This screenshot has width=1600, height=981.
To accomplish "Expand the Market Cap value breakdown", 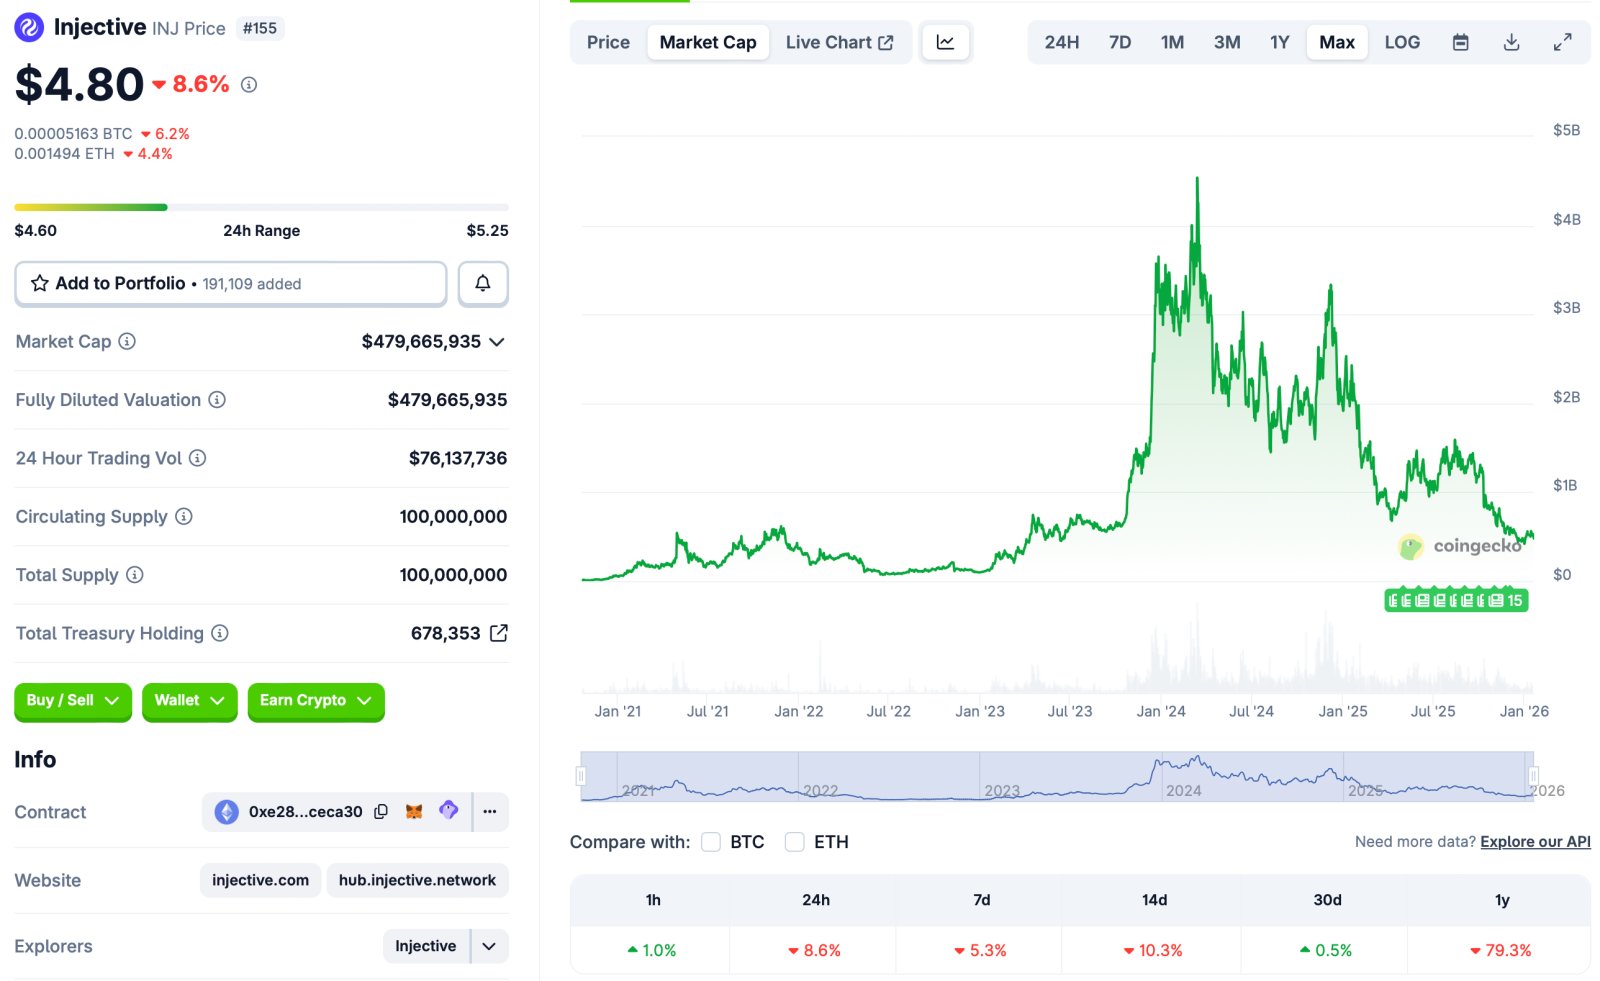I will click(496, 341).
